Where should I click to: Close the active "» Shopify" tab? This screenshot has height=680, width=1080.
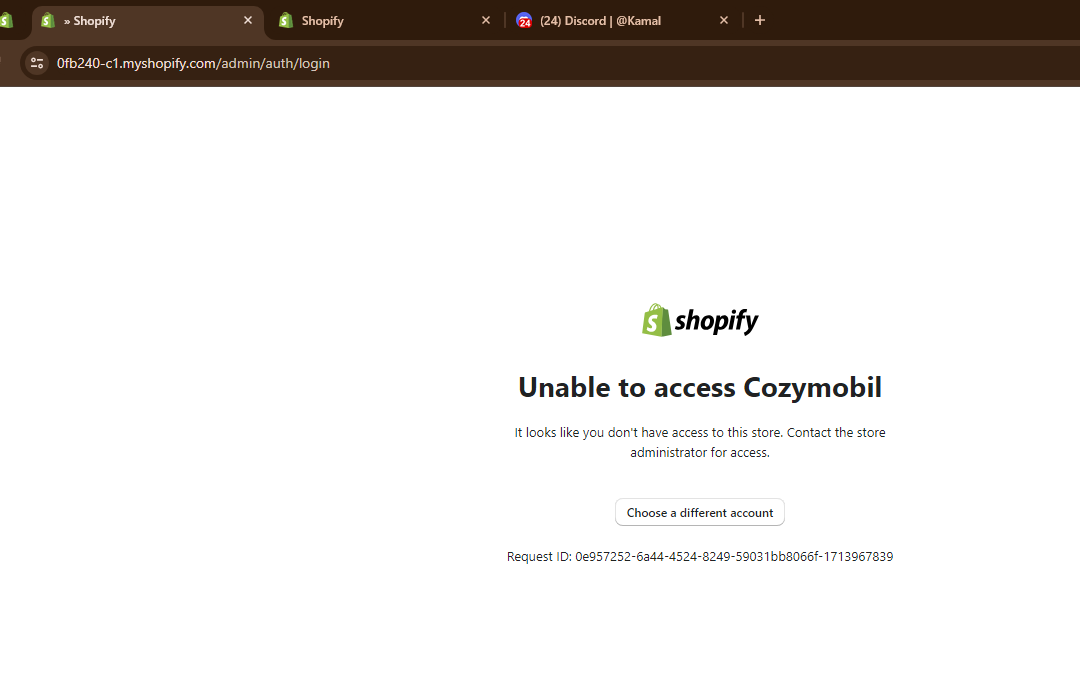tap(248, 20)
